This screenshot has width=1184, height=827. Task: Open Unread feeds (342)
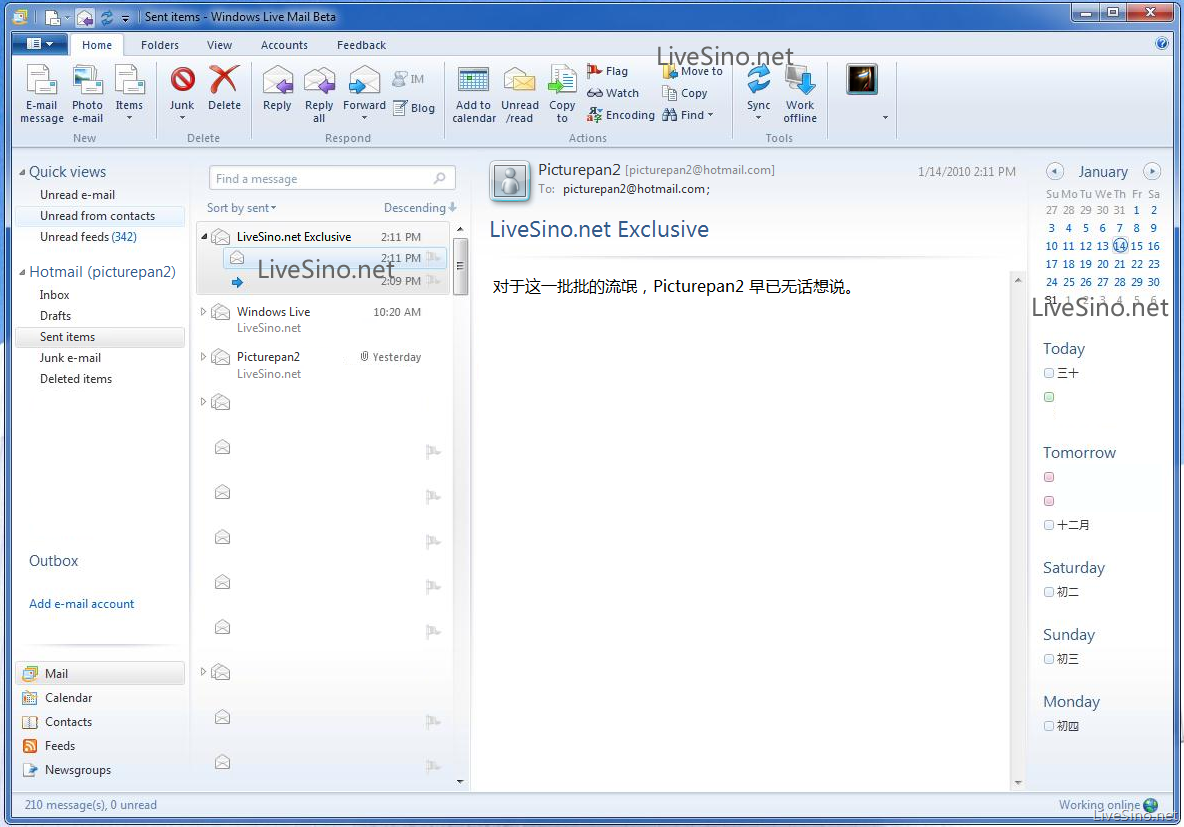click(88, 237)
